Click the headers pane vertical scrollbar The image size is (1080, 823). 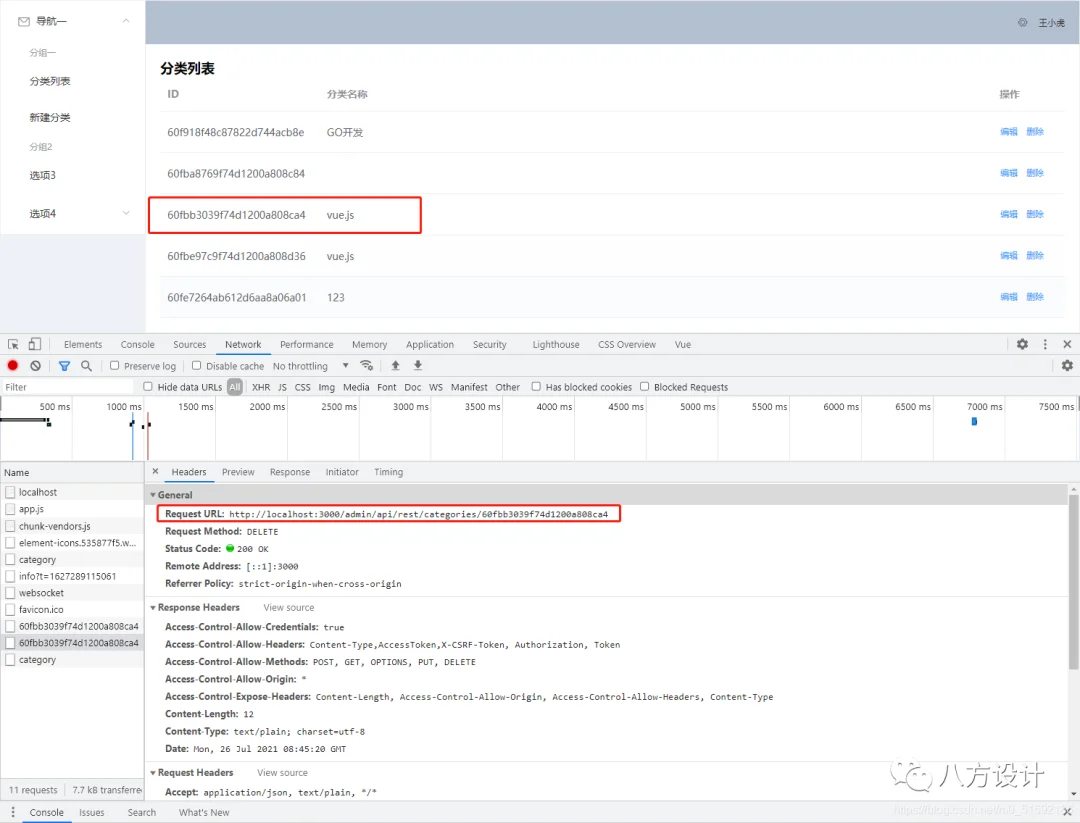[1073, 580]
